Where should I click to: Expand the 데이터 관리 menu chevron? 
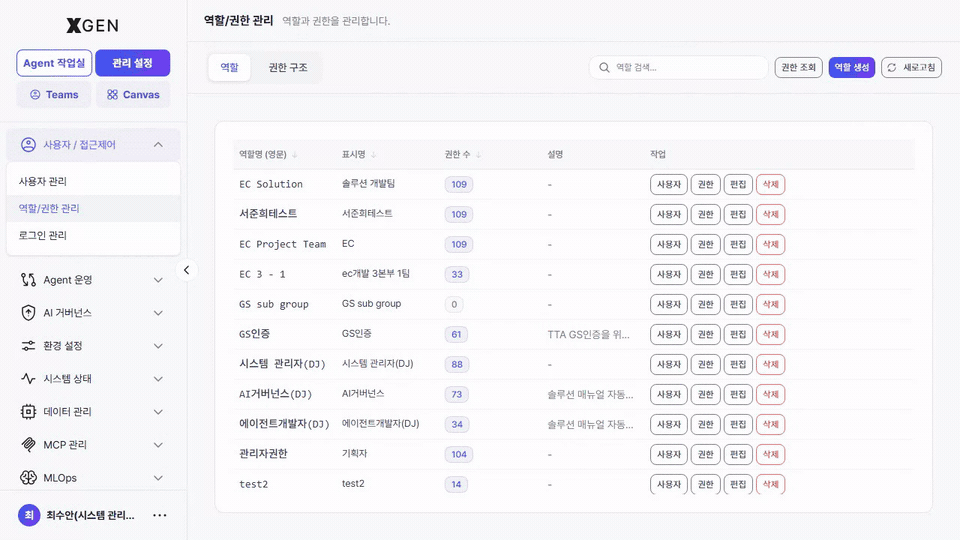click(x=158, y=411)
